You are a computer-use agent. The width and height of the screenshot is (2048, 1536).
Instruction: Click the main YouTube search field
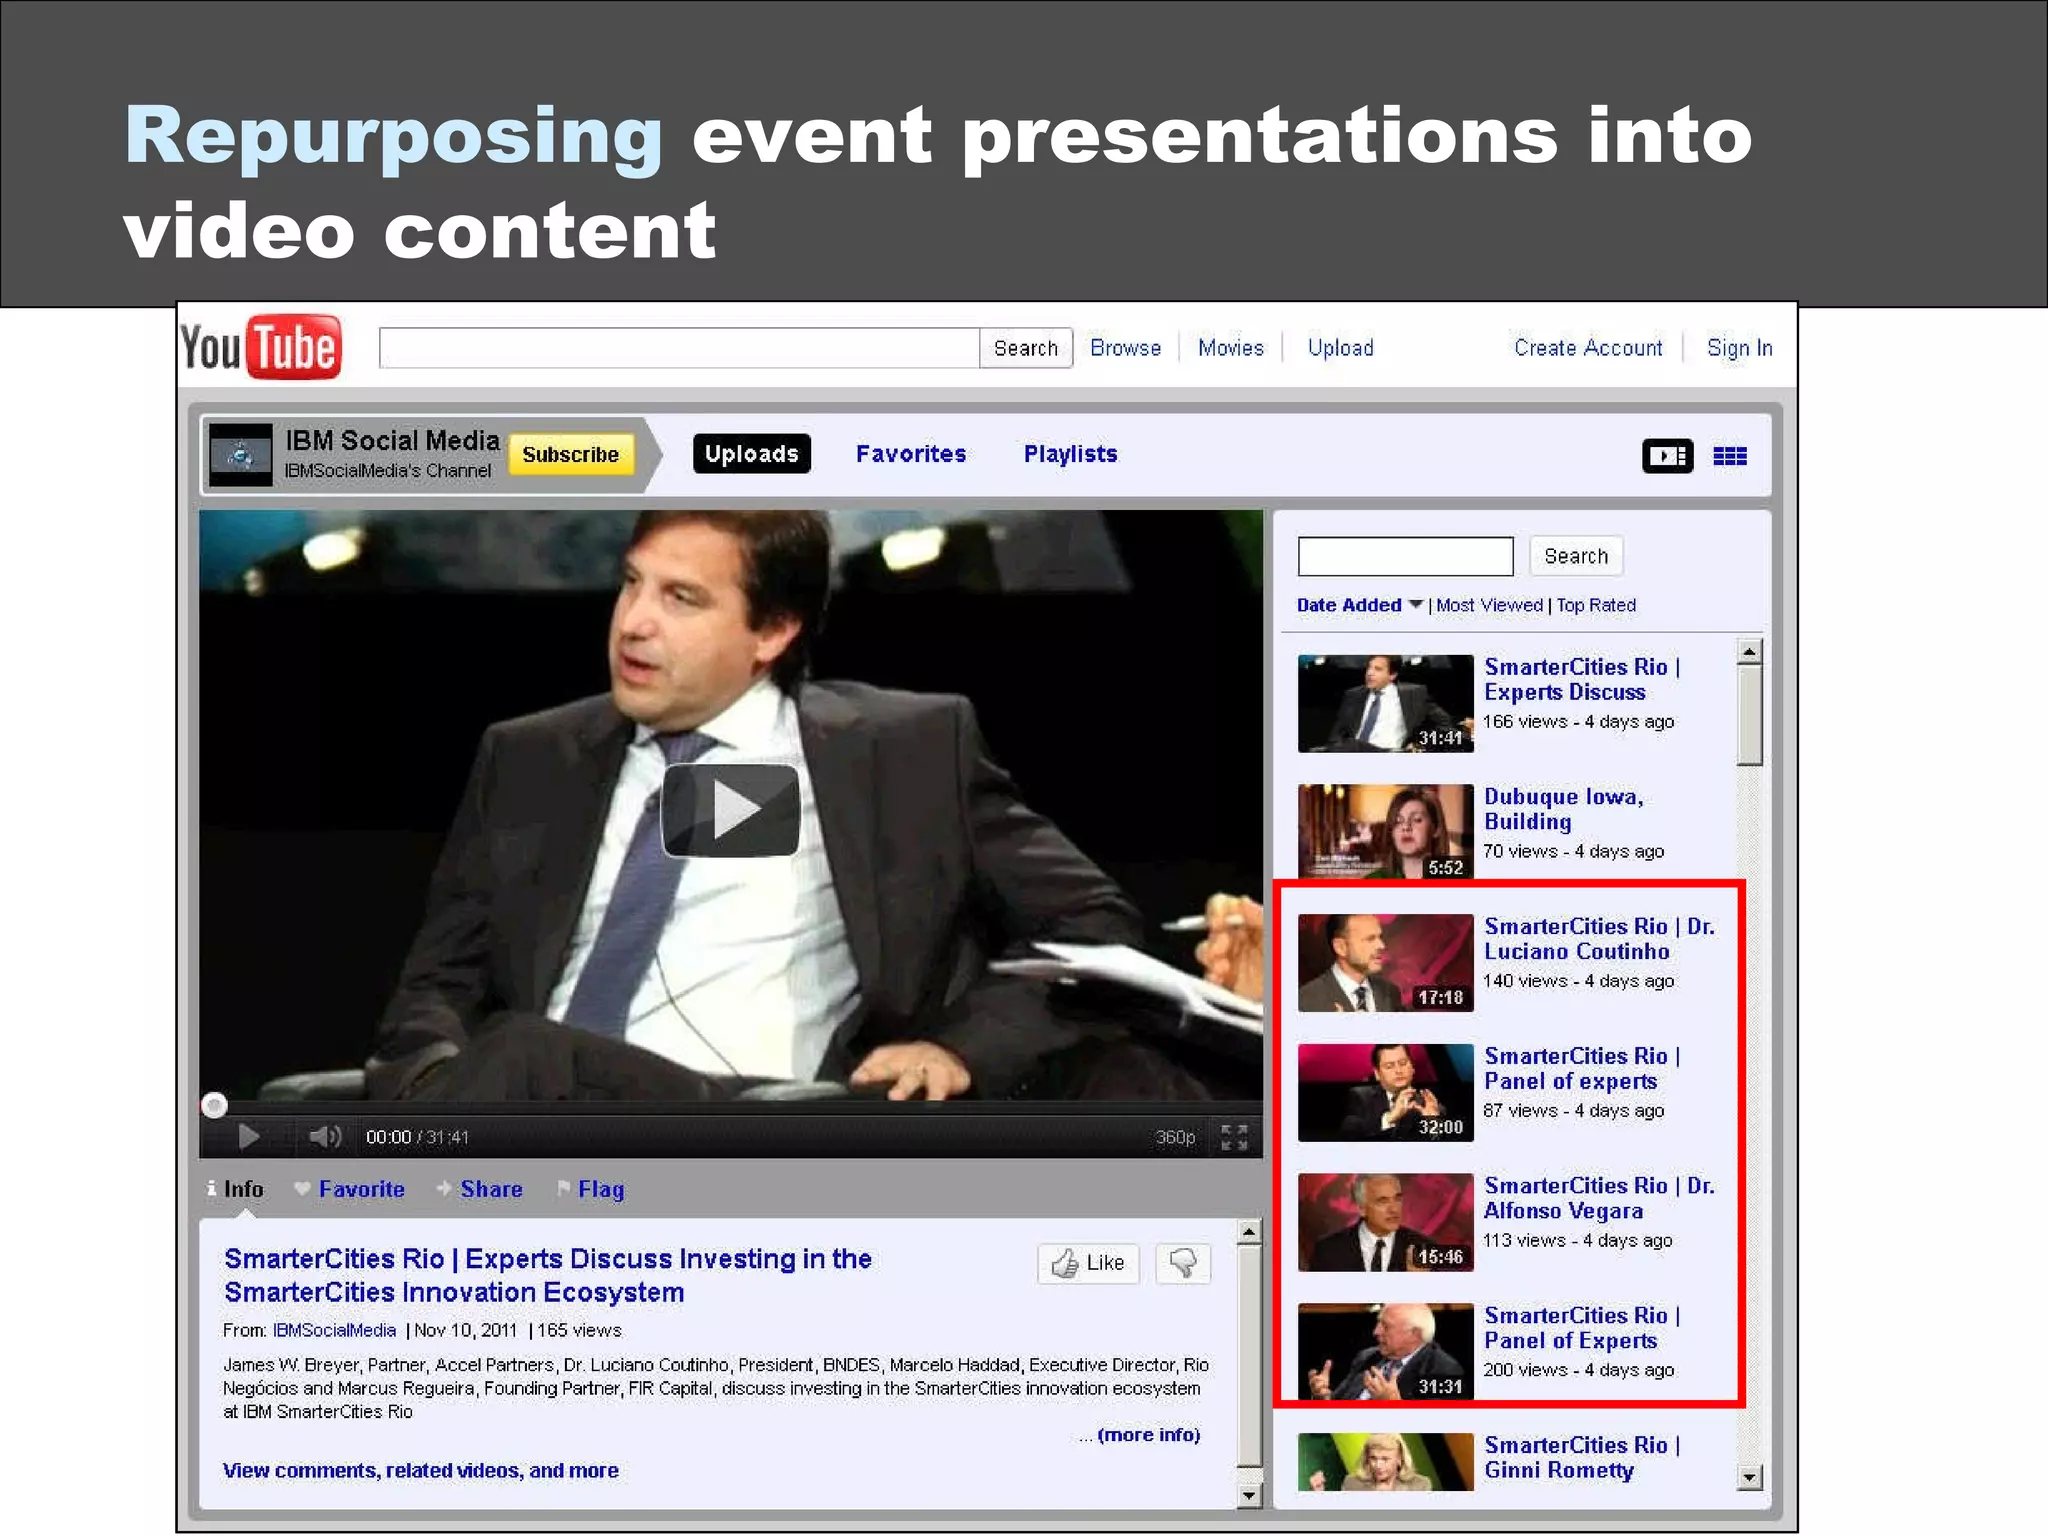(679, 348)
